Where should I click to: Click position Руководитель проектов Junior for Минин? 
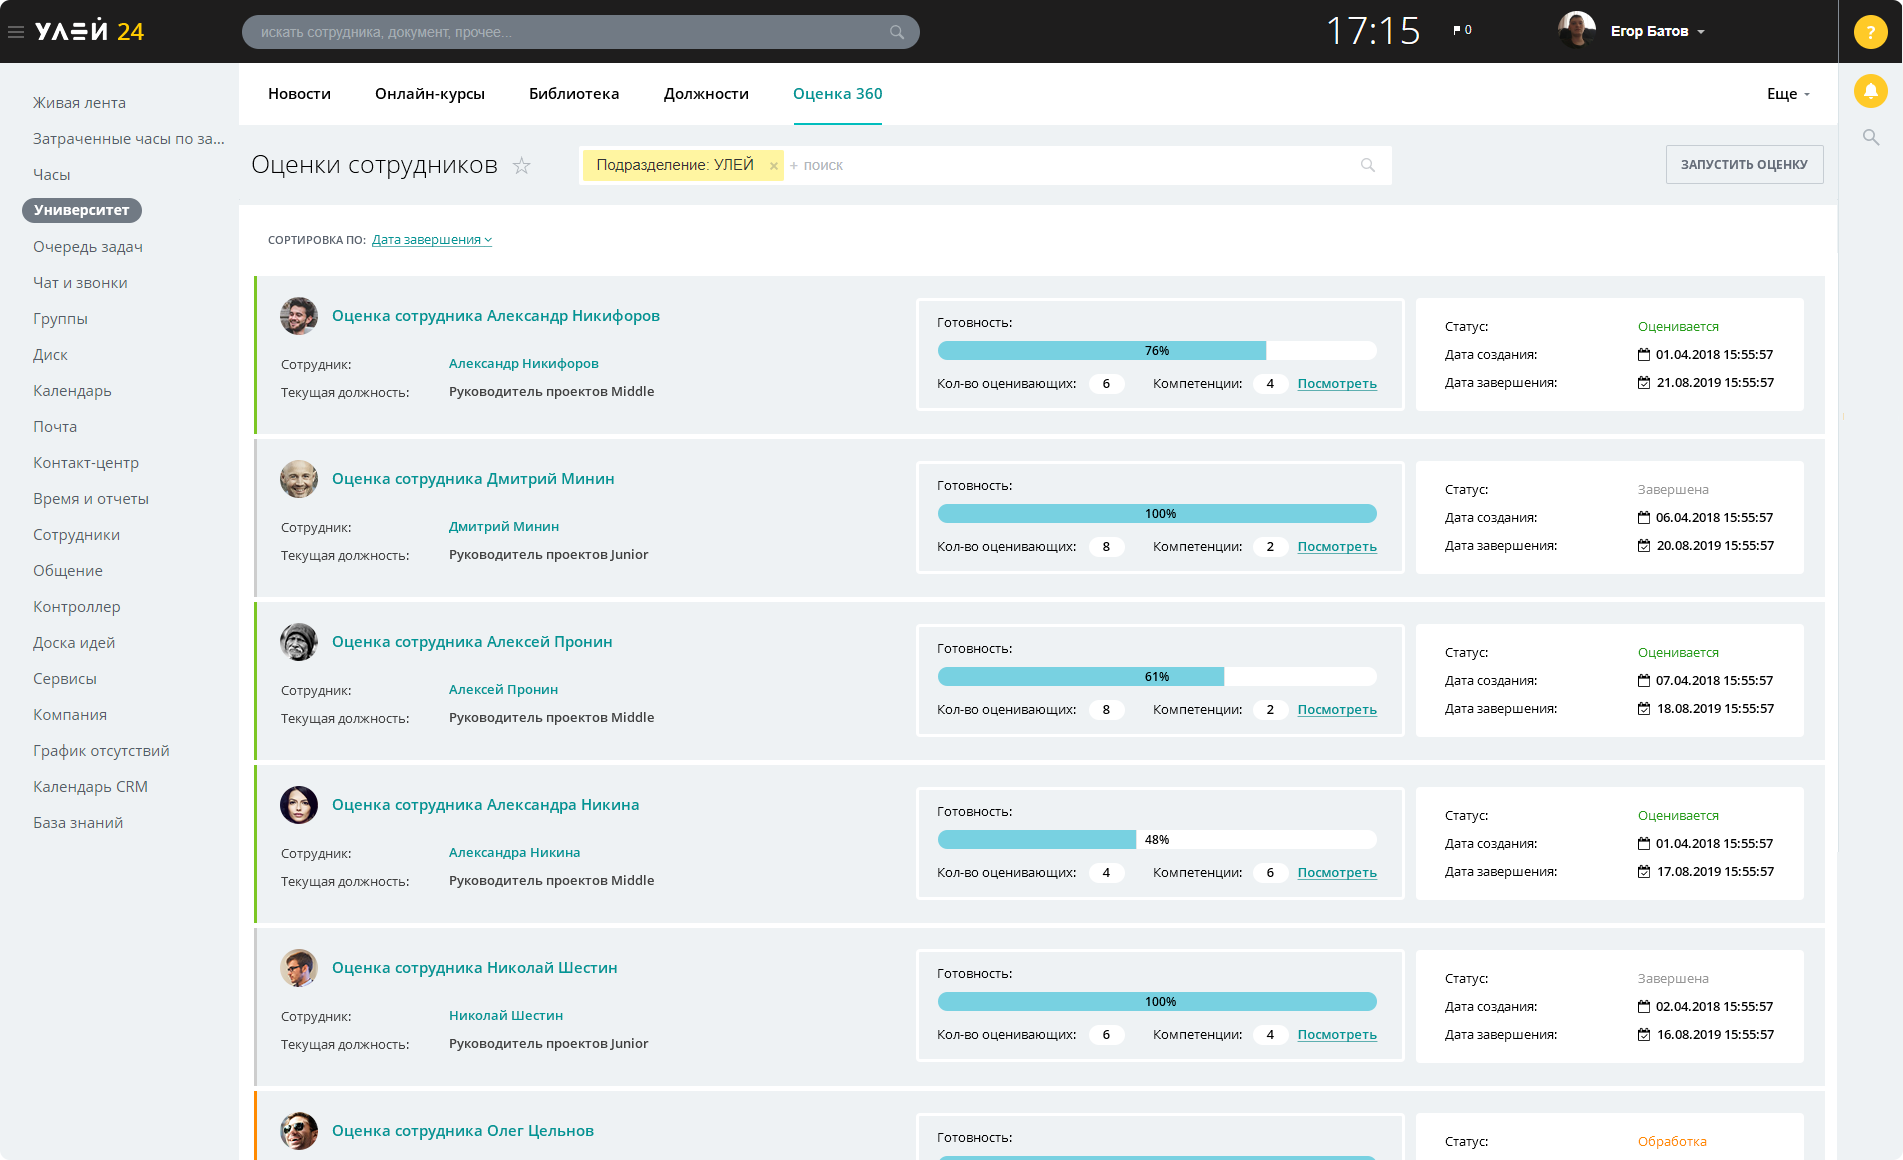[548, 555]
